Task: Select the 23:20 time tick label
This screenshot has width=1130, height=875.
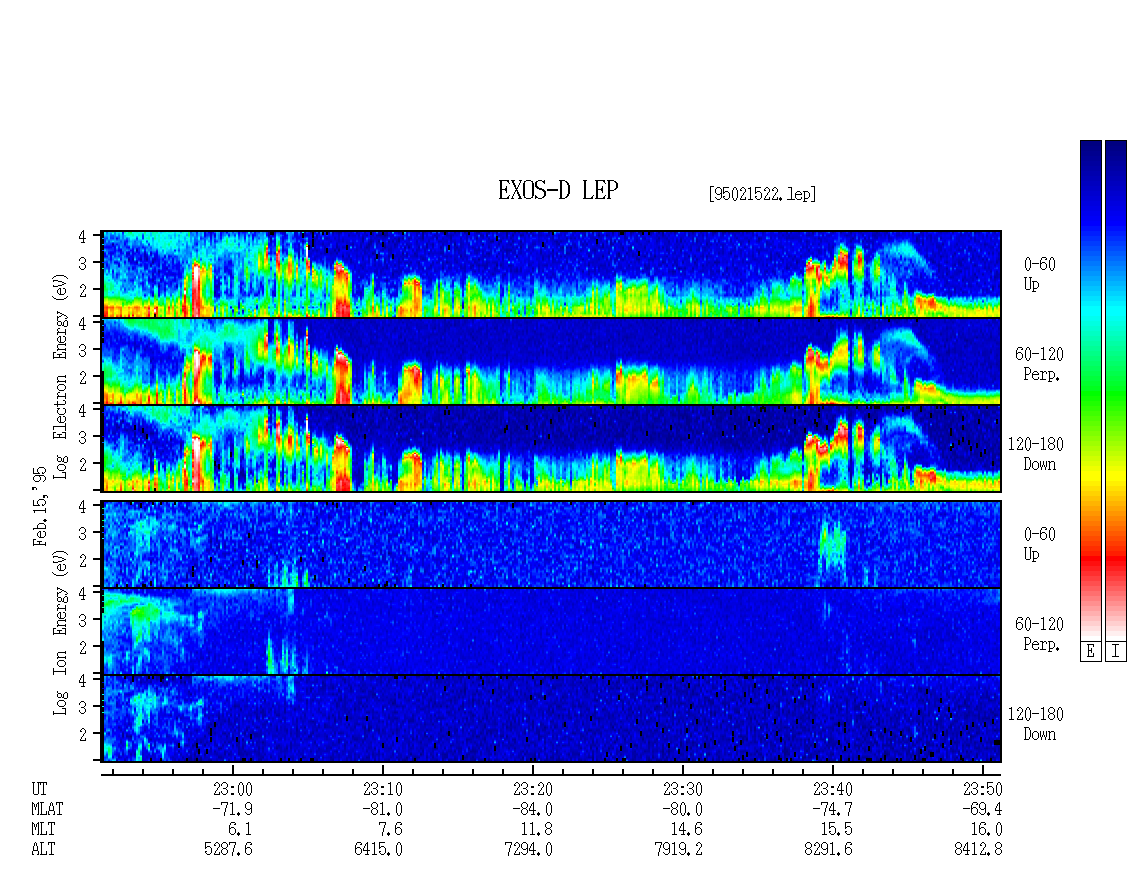Action: click(x=532, y=789)
